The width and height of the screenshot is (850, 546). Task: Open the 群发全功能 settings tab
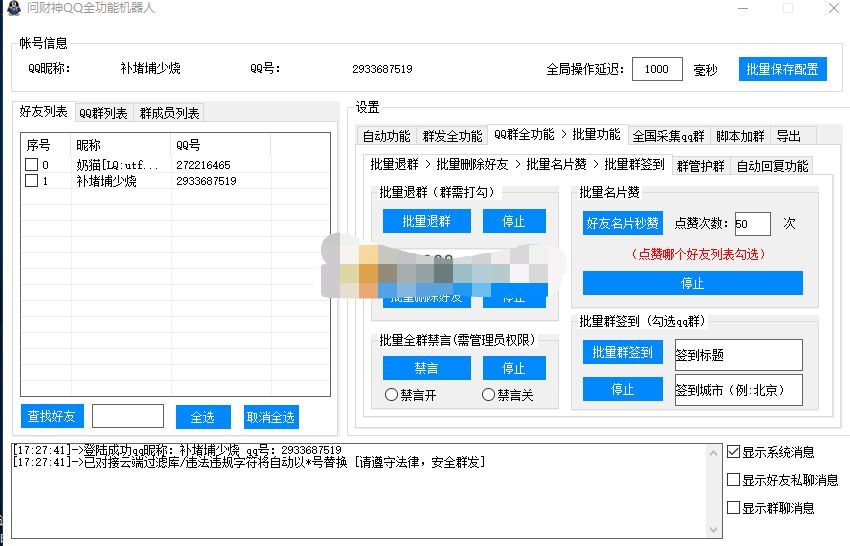tap(452, 136)
